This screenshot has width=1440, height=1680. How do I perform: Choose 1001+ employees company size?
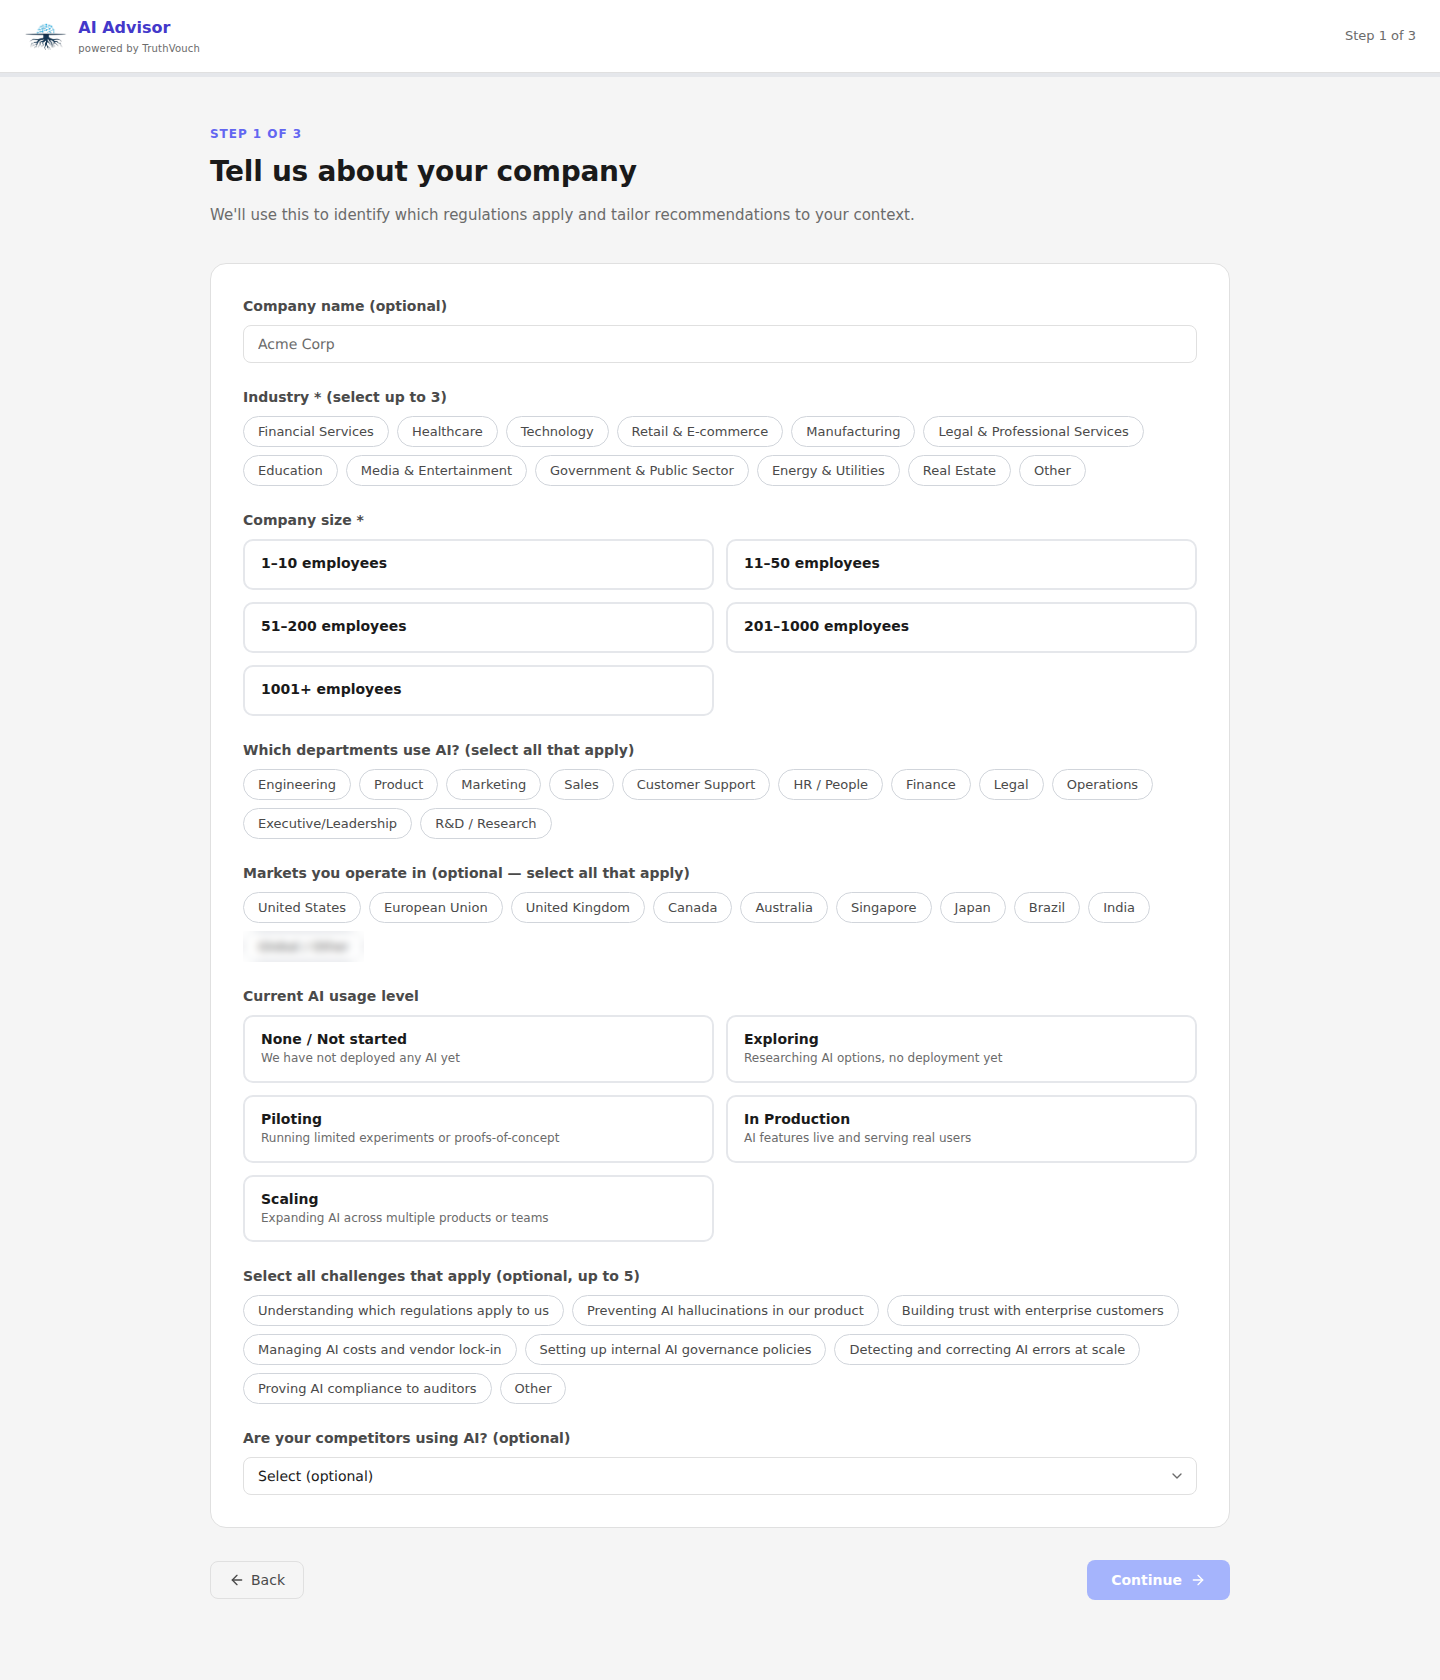[x=477, y=690]
